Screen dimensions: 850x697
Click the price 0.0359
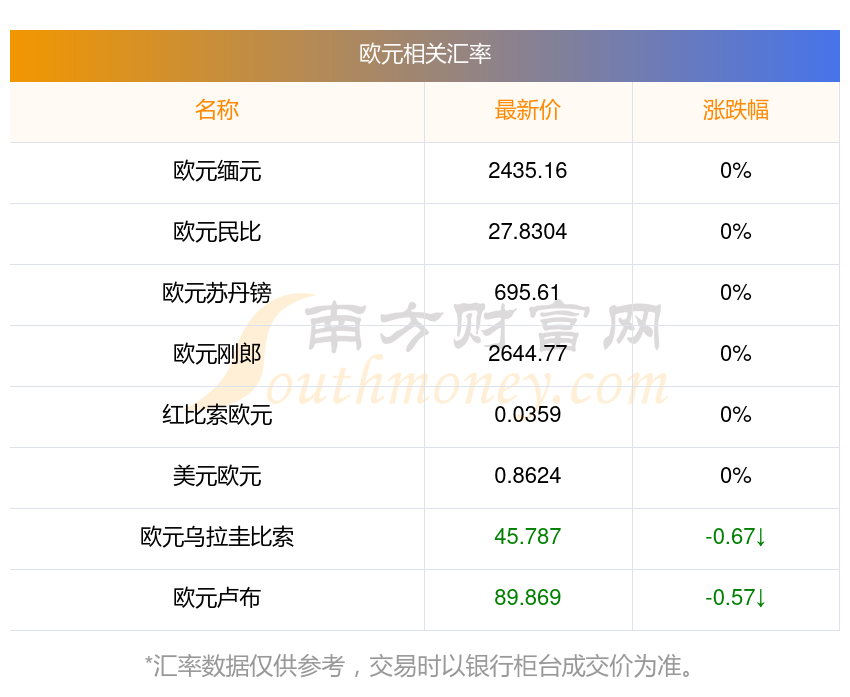point(527,415)
